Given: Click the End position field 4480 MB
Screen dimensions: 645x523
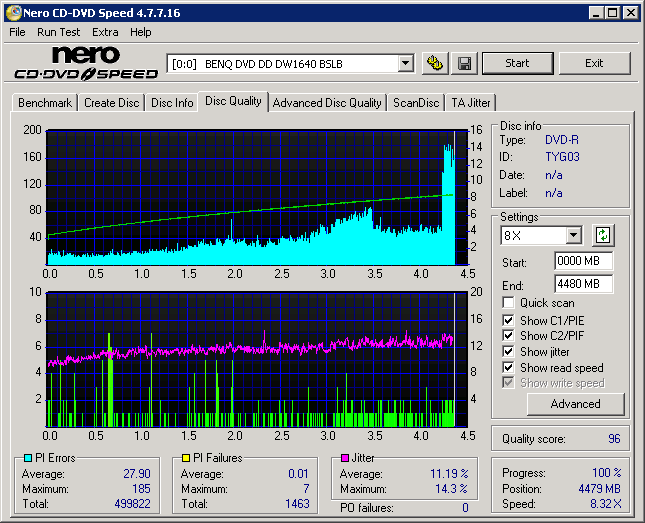Looking at the screenshot, I should click(x=583, y=284).
